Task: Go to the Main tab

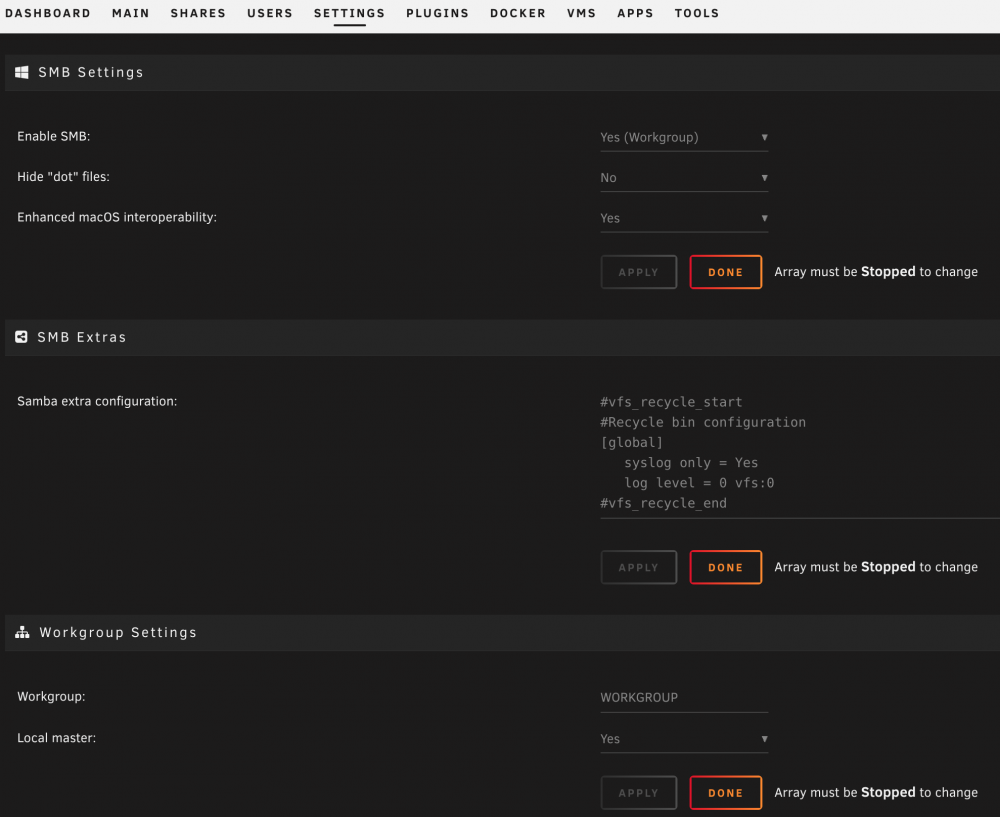Action: (131, 13)
